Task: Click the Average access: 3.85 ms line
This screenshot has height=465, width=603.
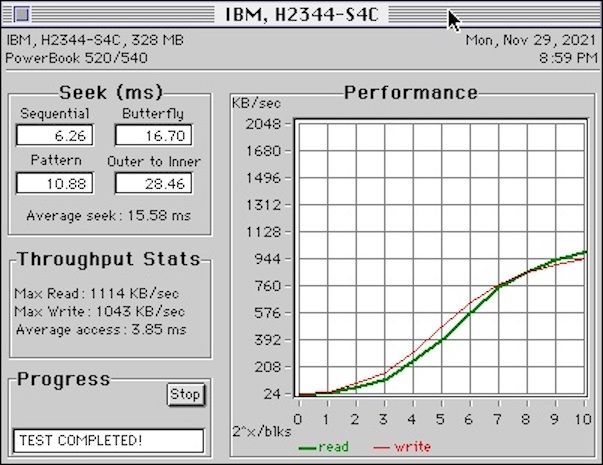Action: click(x=101, y=330)
